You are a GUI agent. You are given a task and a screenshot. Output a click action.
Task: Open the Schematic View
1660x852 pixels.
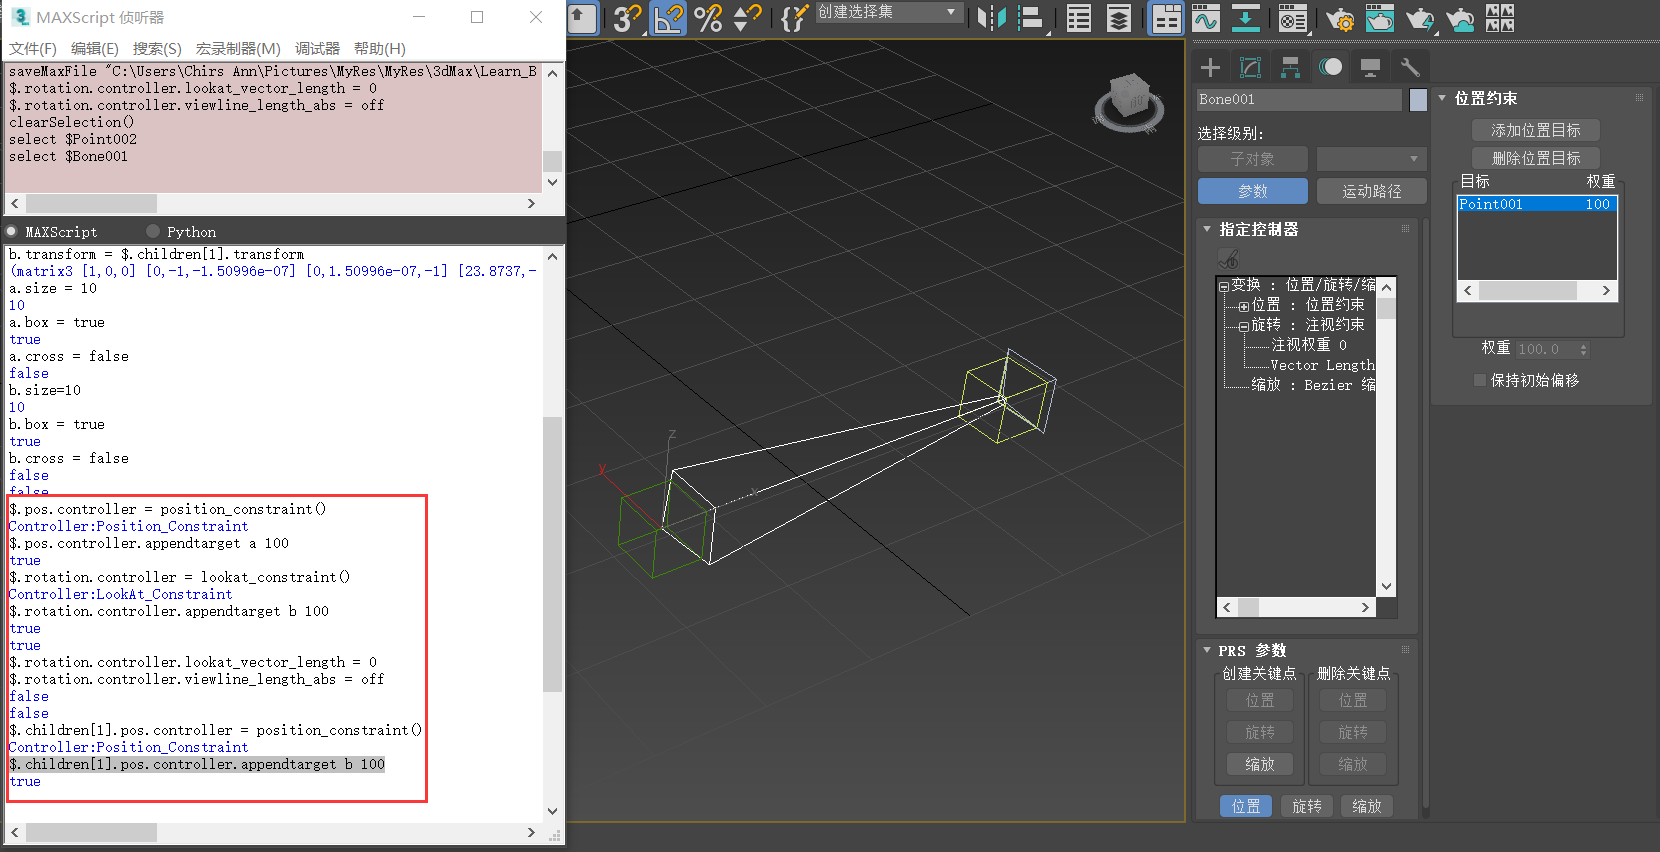[1246, 18]
